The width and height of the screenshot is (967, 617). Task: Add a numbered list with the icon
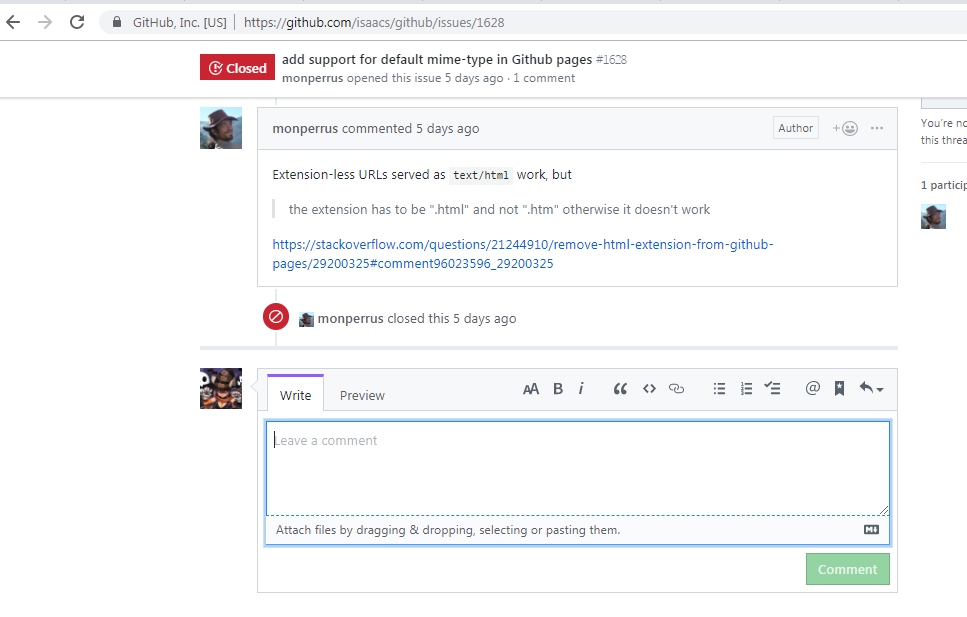tap(746, 389)
